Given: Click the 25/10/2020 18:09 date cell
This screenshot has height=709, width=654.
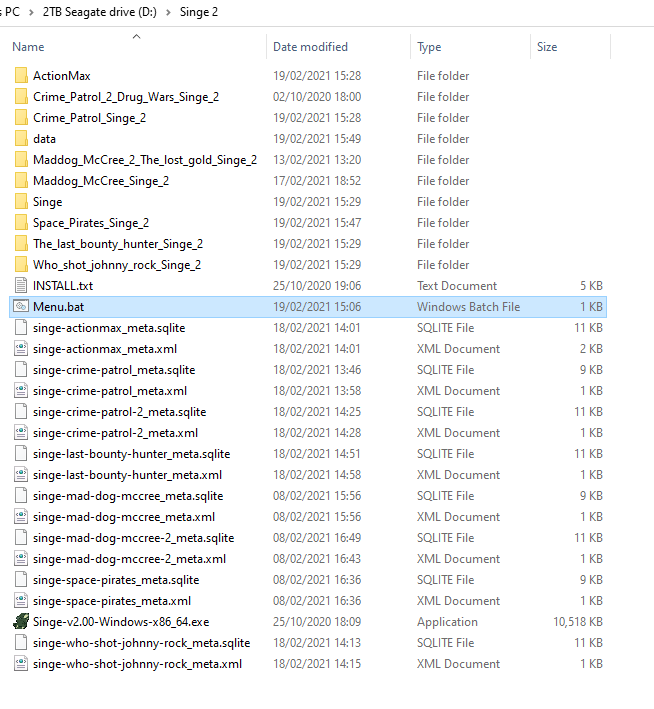Looking at the screenshot, I should pos(317,622).
